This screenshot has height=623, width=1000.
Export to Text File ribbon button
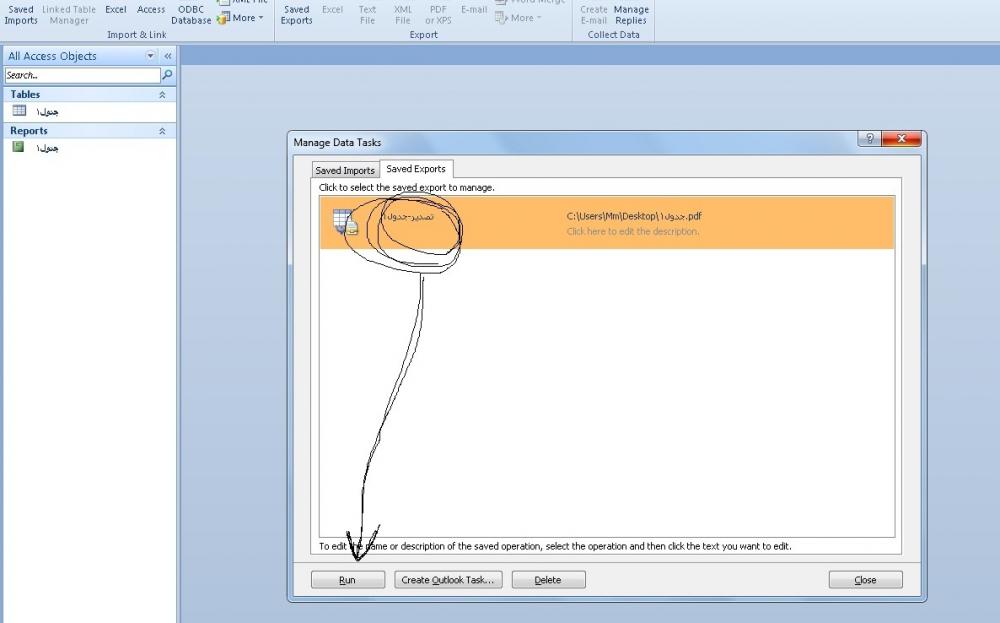click(367, 13)
